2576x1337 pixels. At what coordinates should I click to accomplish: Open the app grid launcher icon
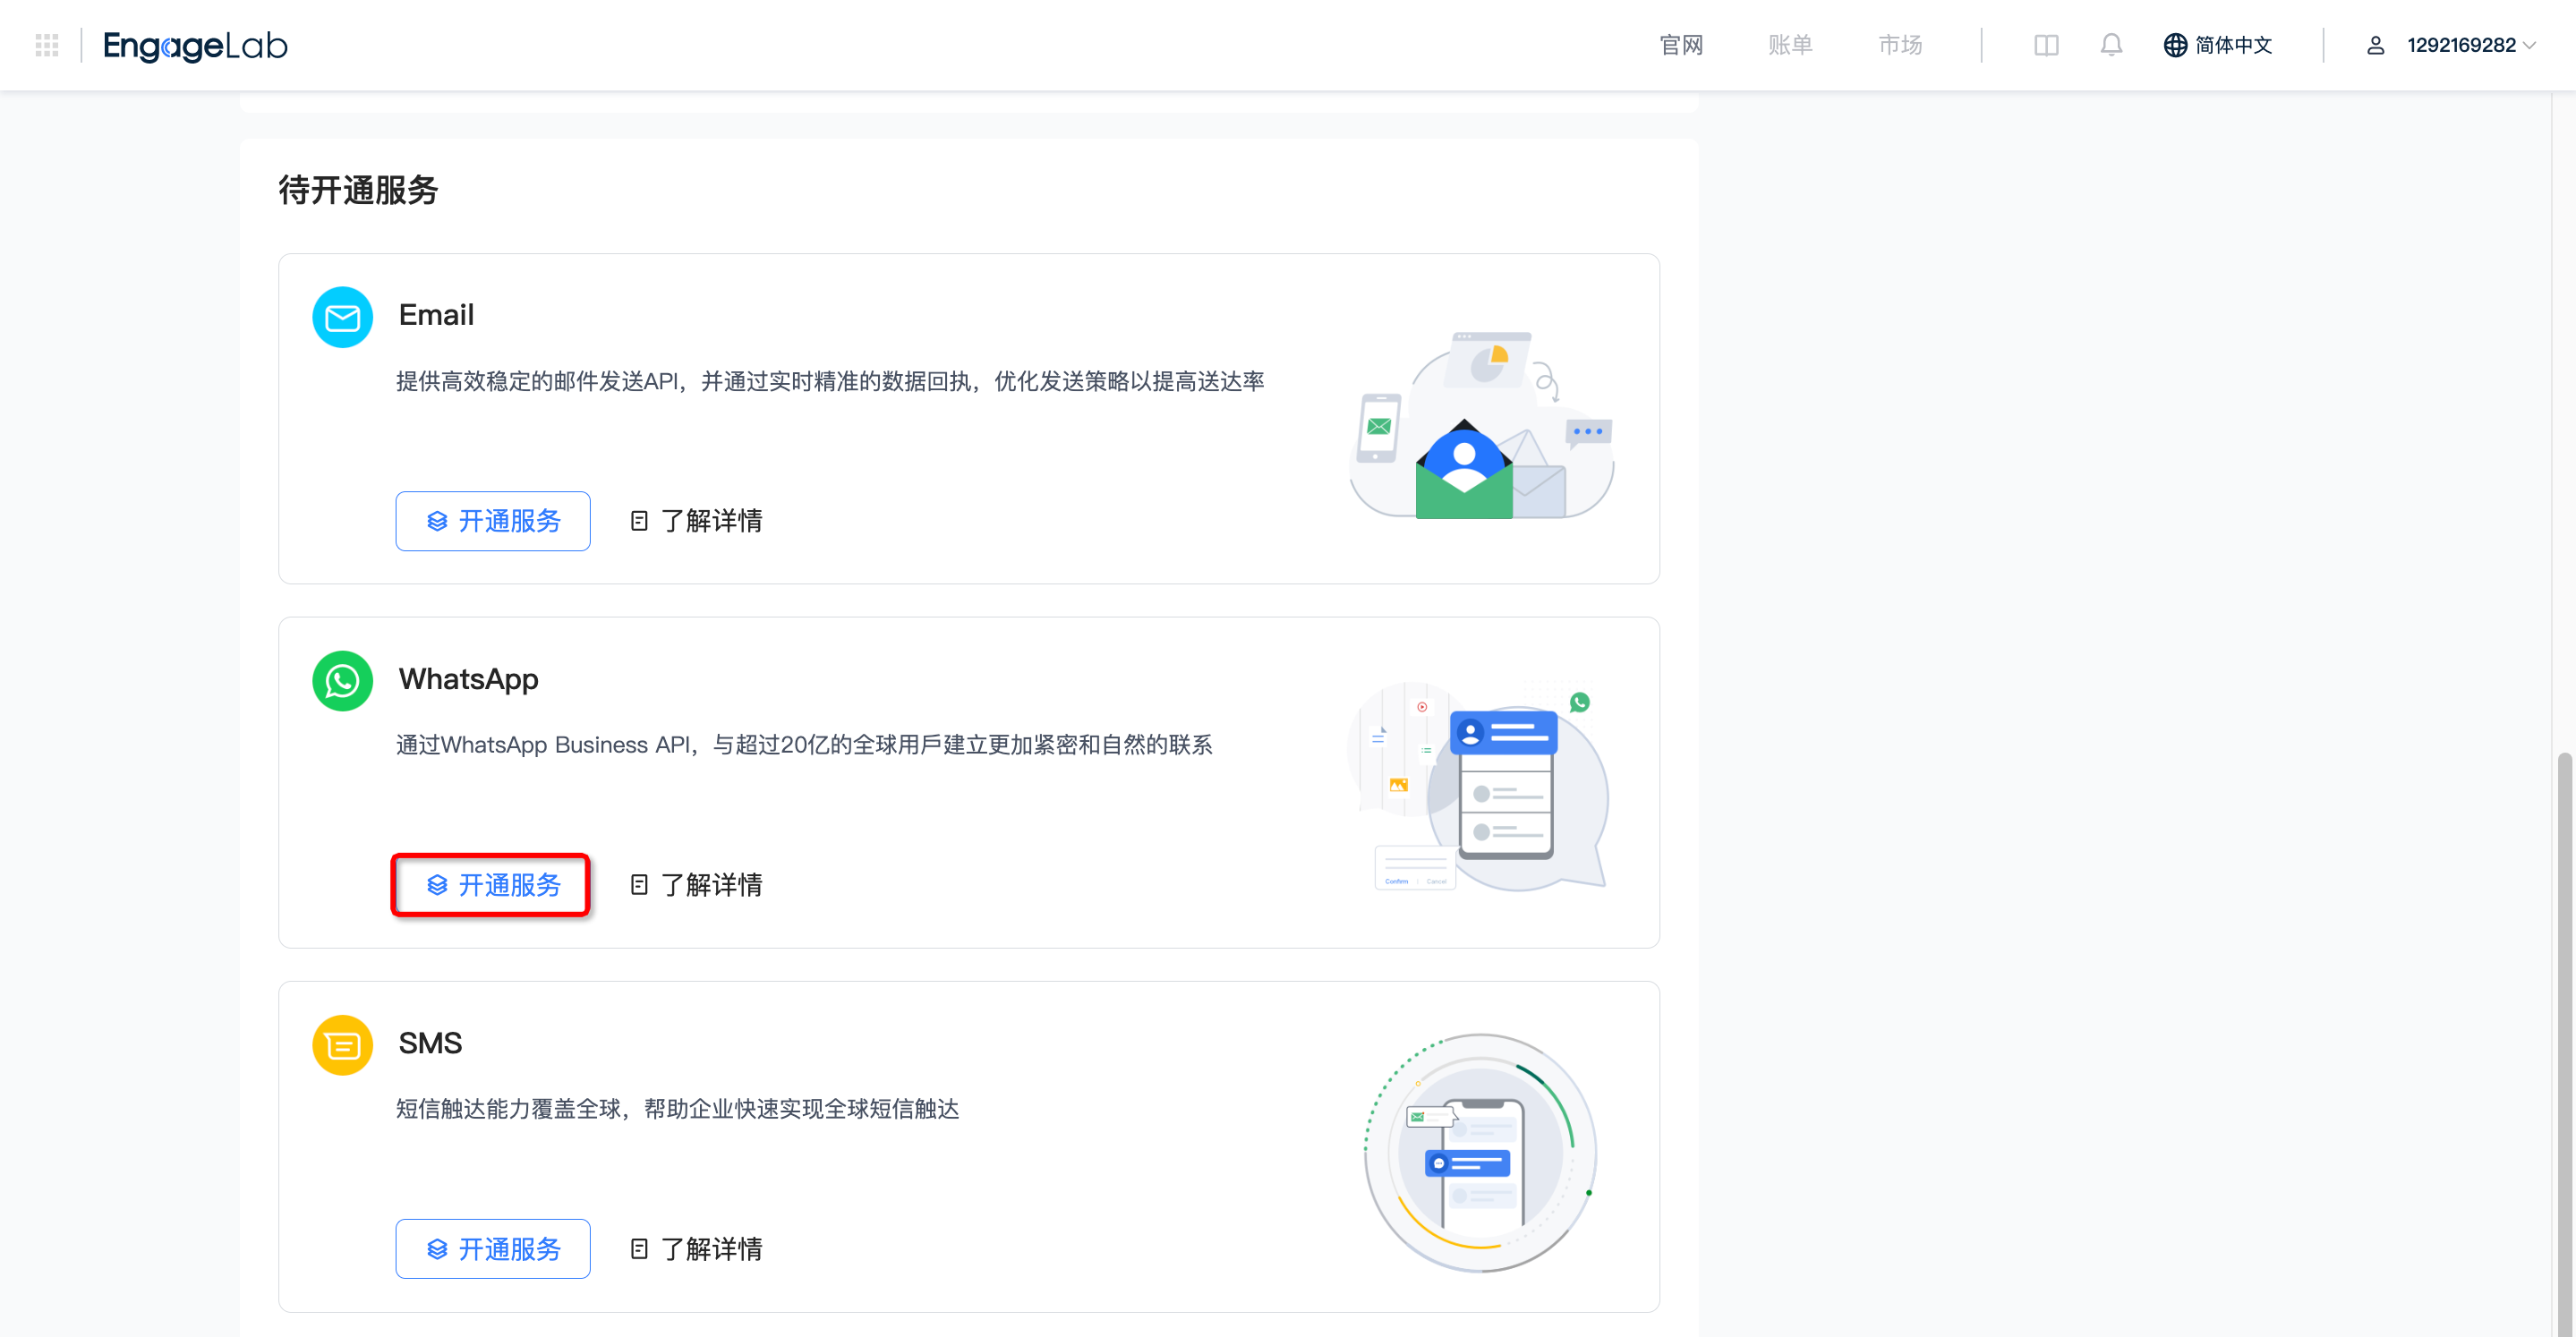[47, 45]
